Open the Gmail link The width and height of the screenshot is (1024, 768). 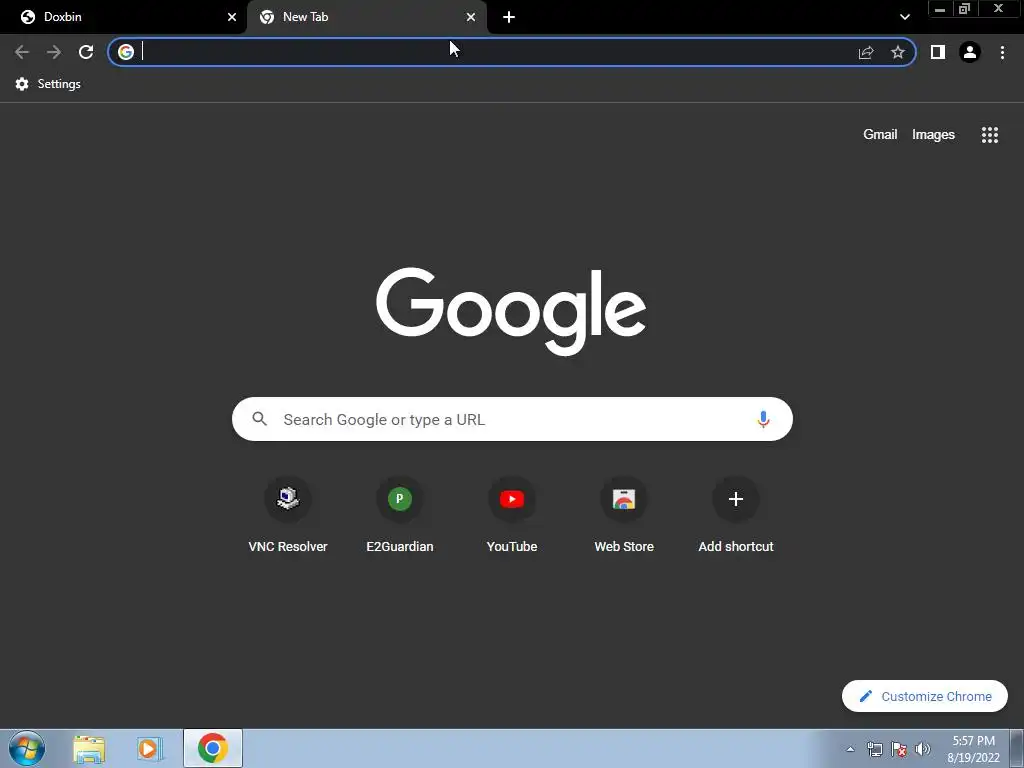tap(880, 135)
